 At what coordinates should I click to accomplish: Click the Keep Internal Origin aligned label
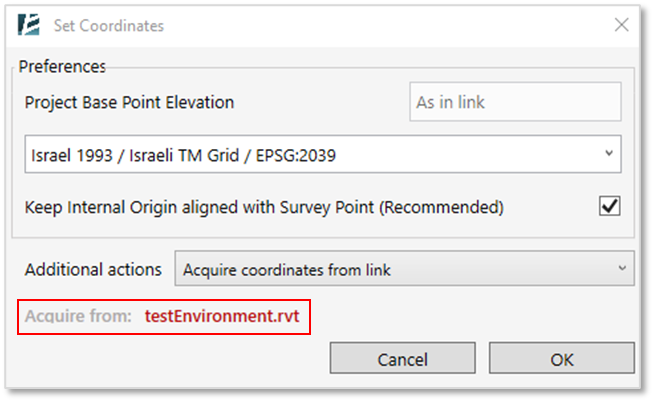pos(264,207)
